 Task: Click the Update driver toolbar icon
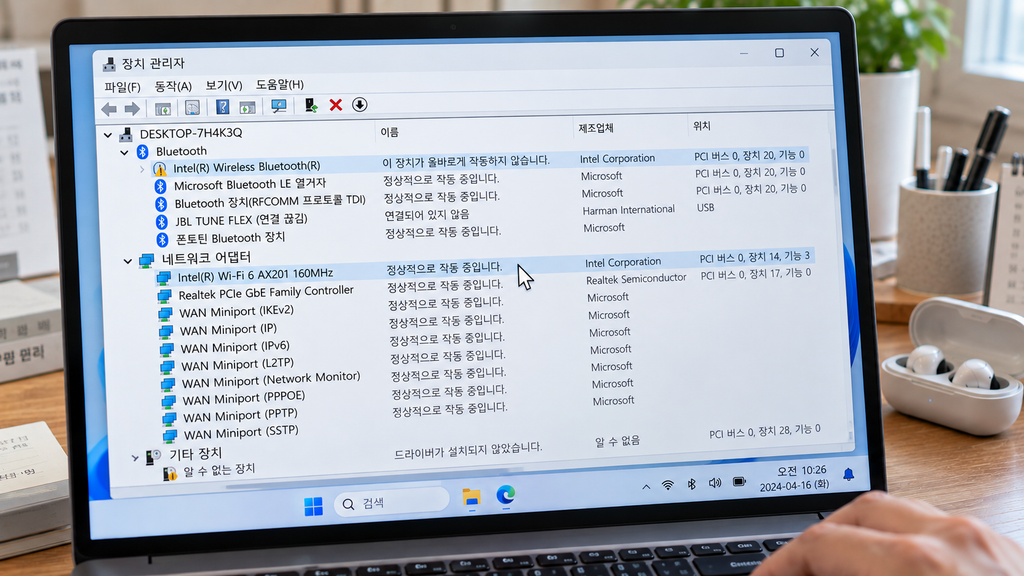coord(311,105)
